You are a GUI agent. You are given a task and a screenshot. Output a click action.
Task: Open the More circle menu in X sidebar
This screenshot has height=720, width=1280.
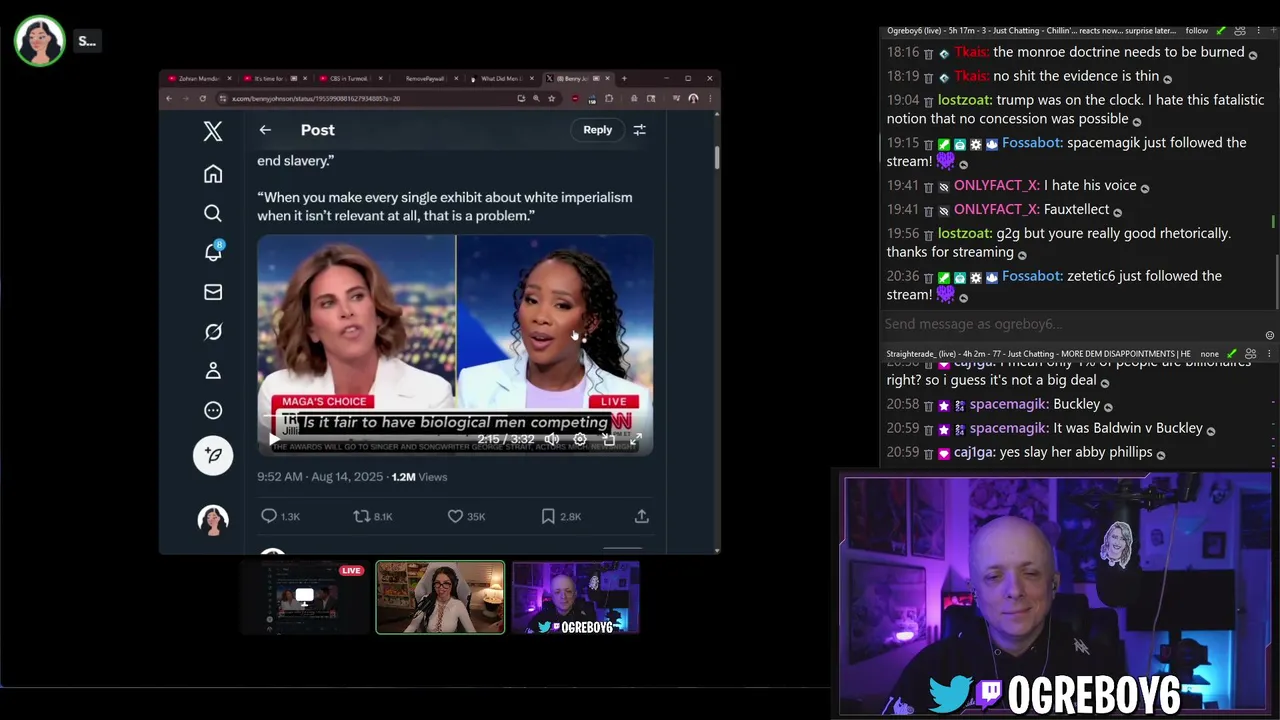tap(213, 410)
